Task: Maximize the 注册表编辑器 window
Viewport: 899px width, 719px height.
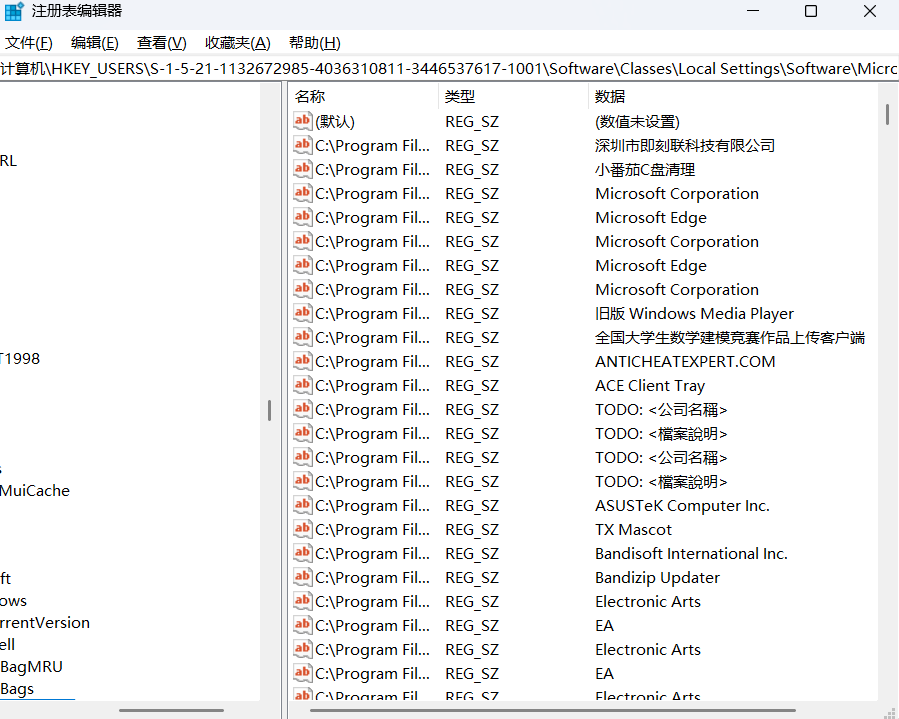Action: tap(811, 11)
